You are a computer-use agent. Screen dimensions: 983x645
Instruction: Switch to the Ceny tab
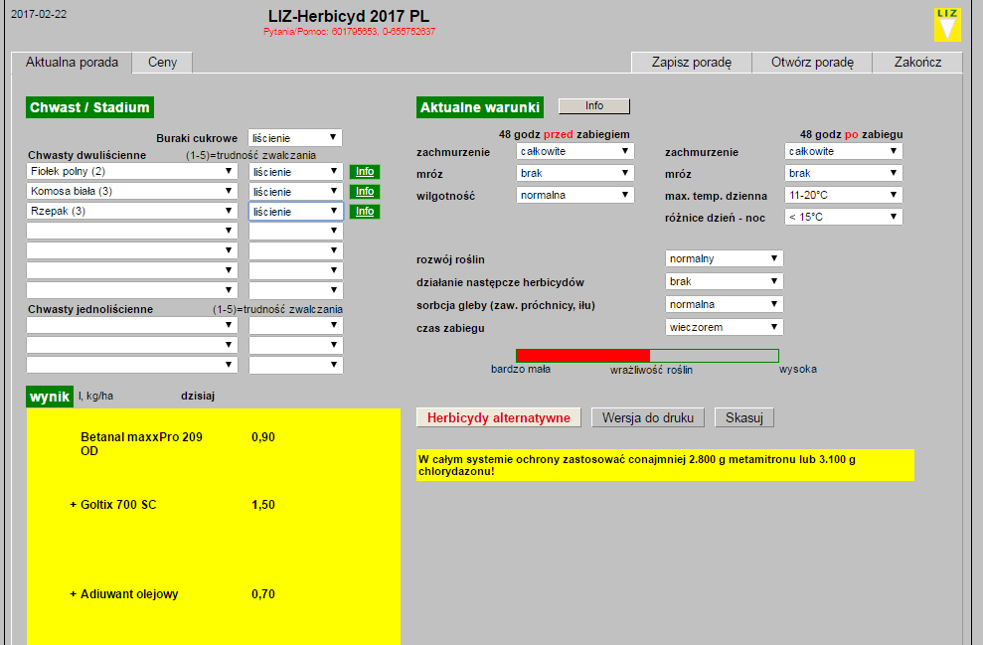pos(162,62)
